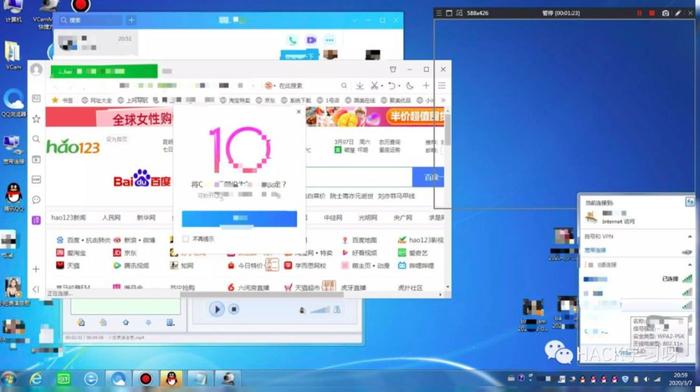The height and width of the screenshot is (392, 700).
Task: Click the pencil annotate icon on recorder bar
Action: (678, 13)
